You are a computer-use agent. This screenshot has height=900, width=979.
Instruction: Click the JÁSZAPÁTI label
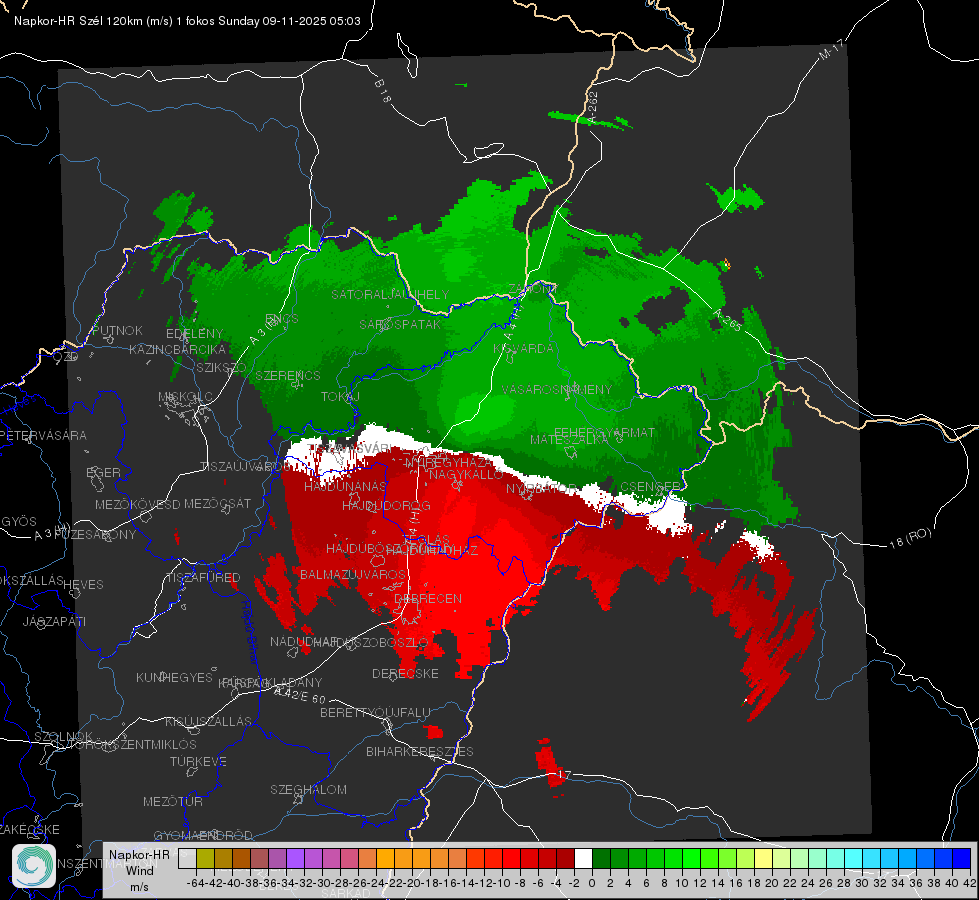click(54, 621)
